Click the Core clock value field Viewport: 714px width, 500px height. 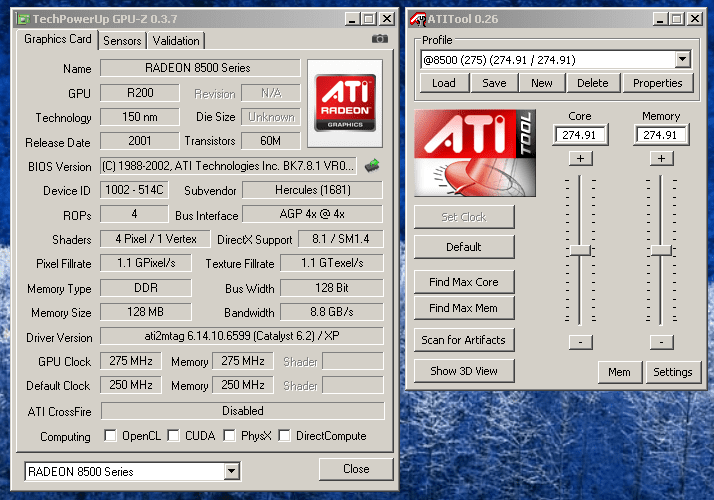(580, 135)
